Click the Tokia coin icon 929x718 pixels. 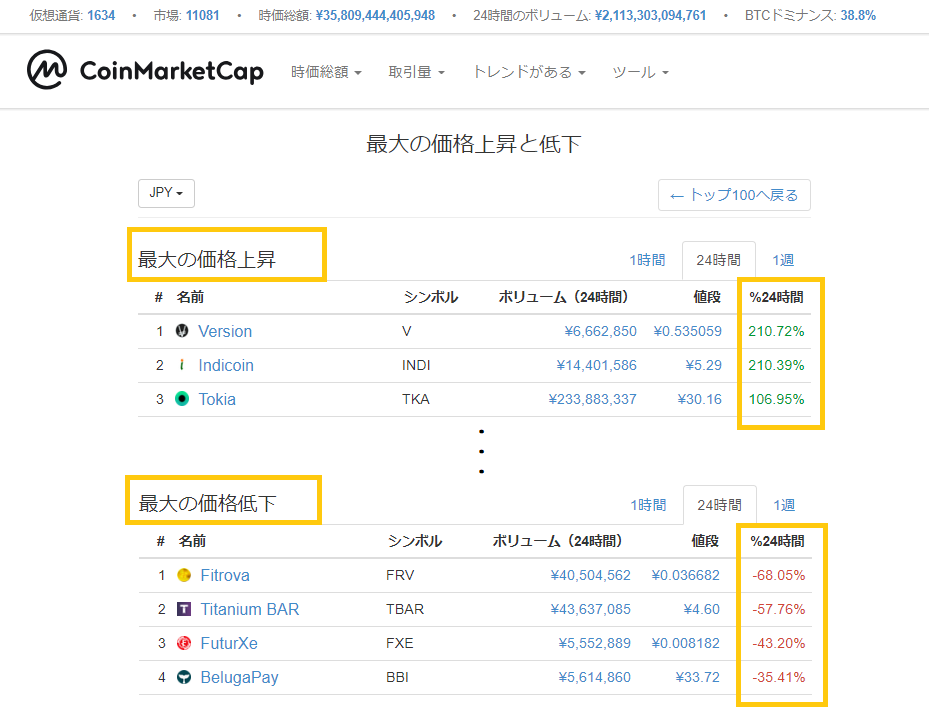pos(182,399)
